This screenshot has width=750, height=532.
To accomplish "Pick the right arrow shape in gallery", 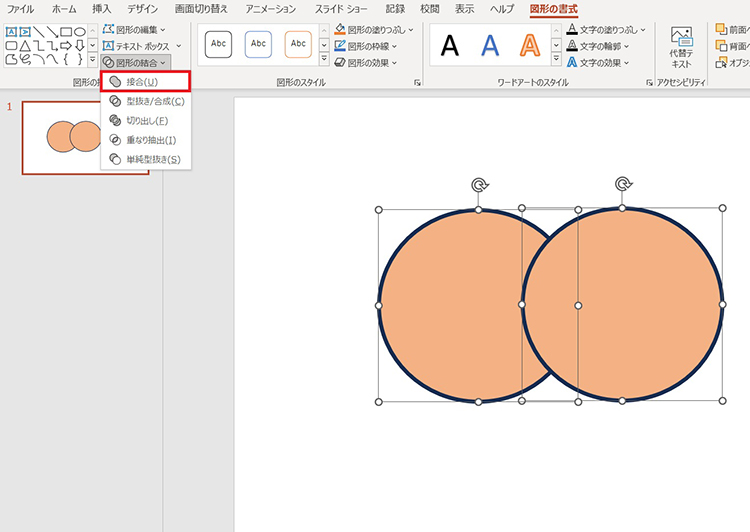I will point(66,45).
